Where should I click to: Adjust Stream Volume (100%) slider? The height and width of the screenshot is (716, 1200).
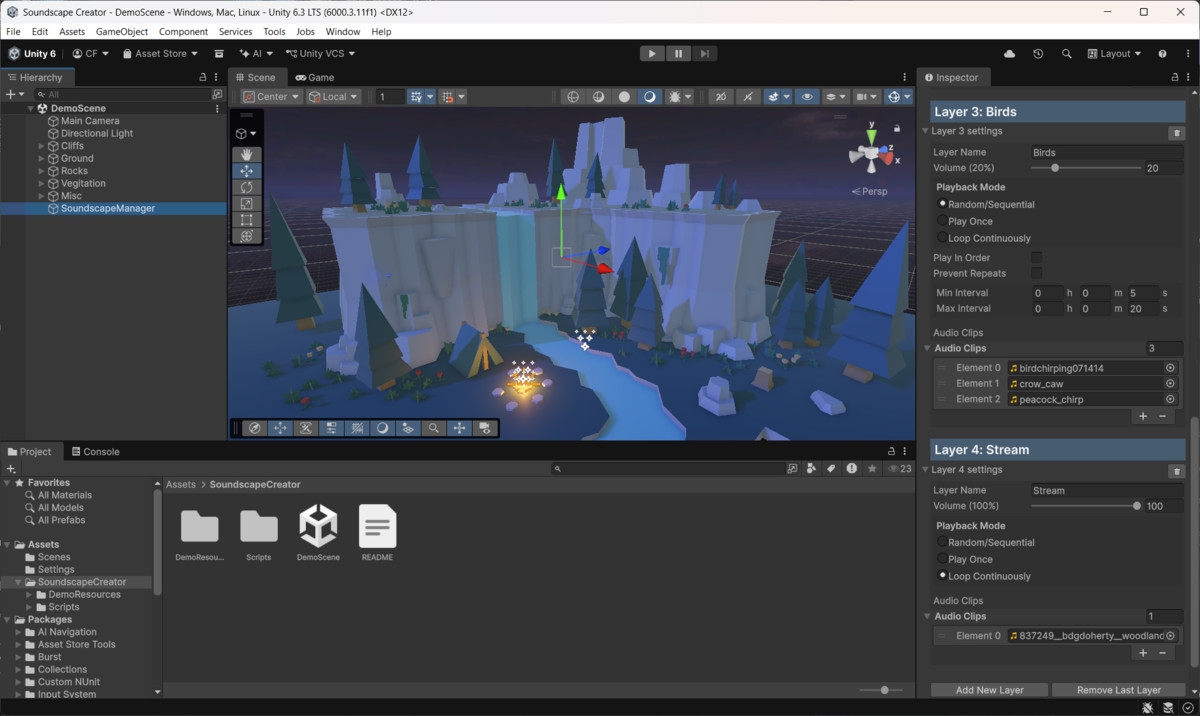coord(1086,506)
